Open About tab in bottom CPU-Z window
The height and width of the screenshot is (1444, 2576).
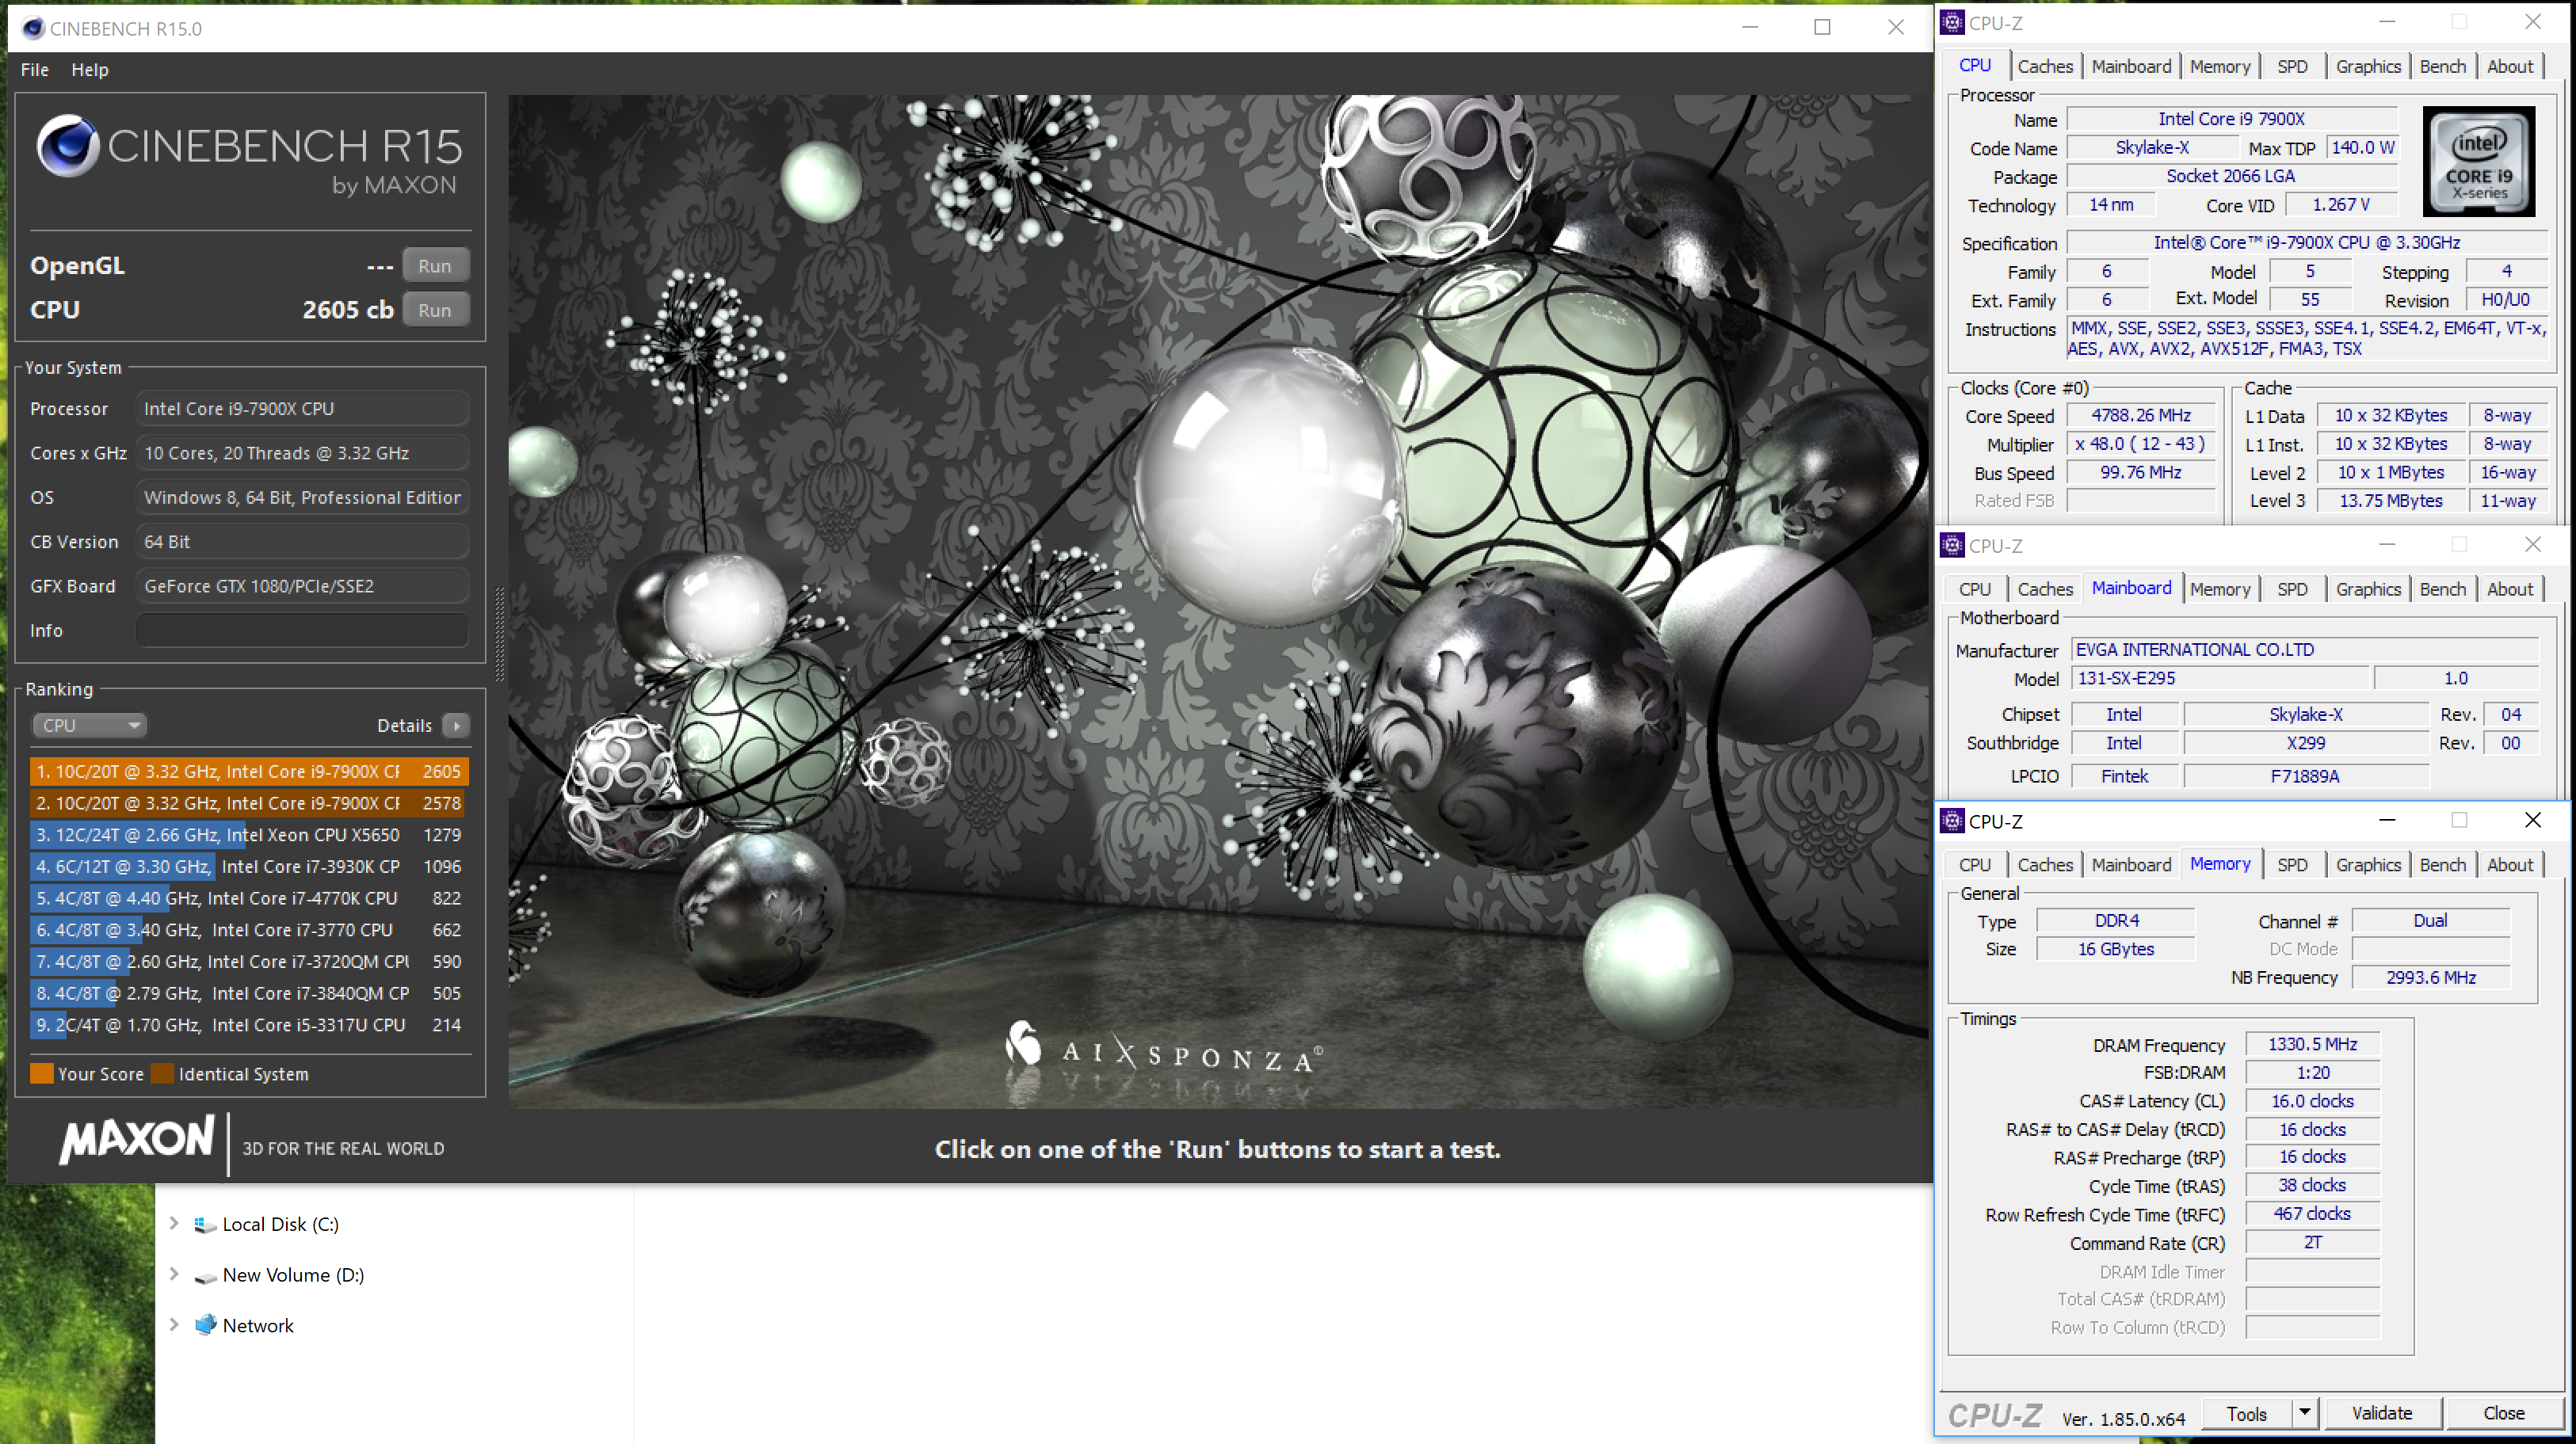[2510, 865]
